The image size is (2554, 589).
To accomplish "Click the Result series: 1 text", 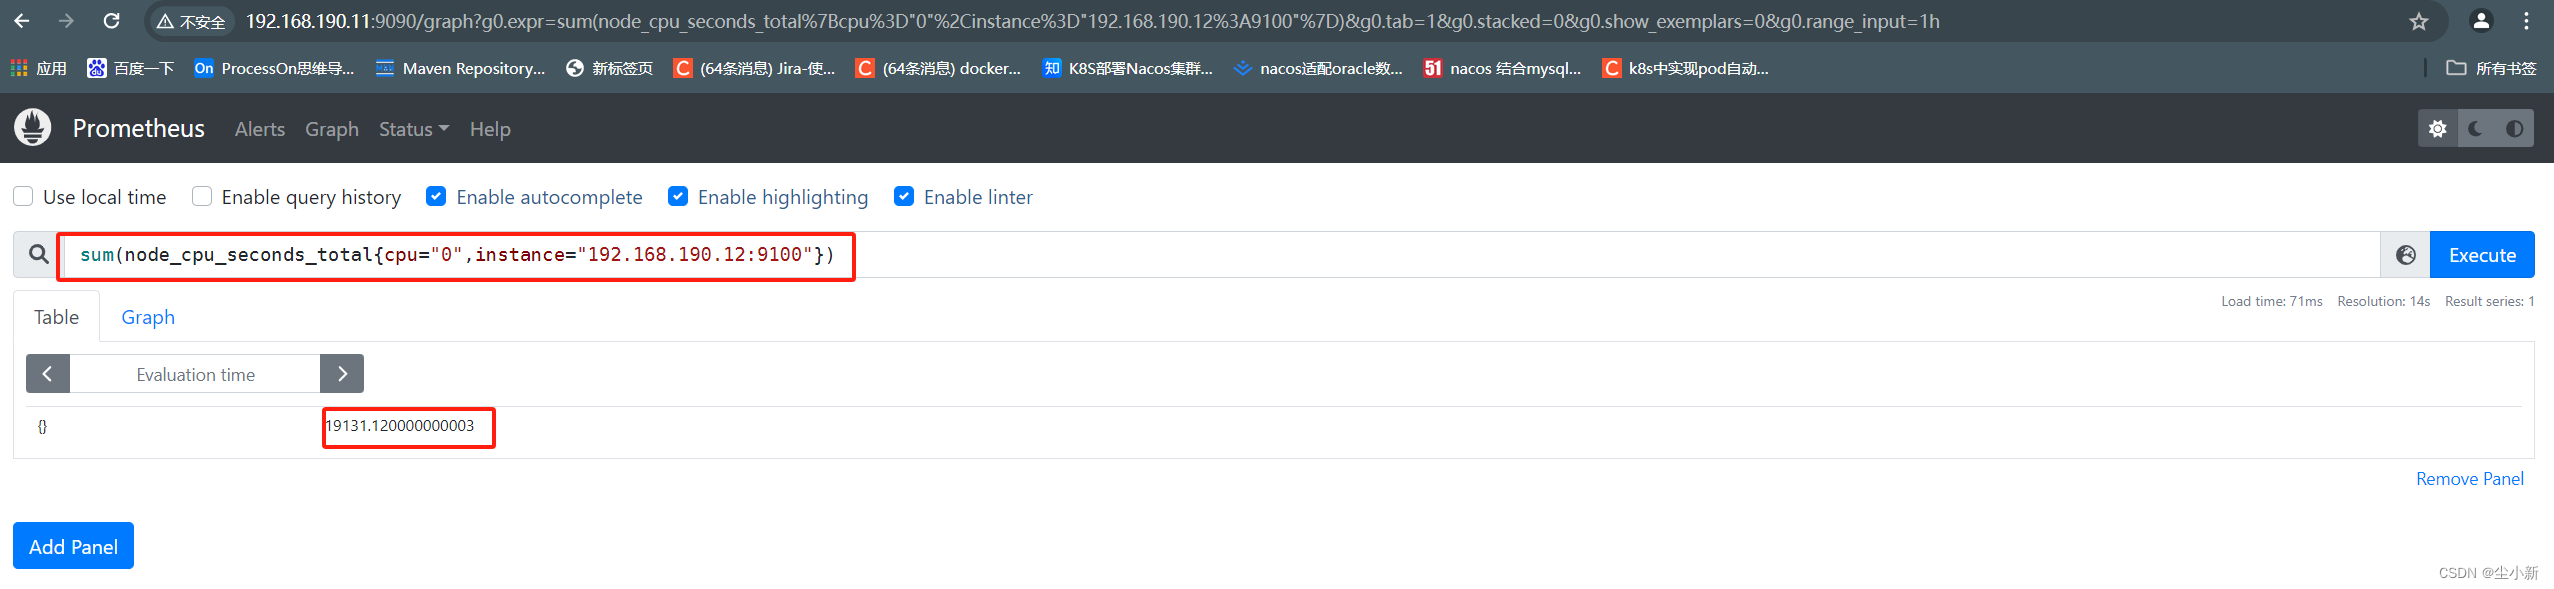I will pyautogui.click(x=2490, y=301).
